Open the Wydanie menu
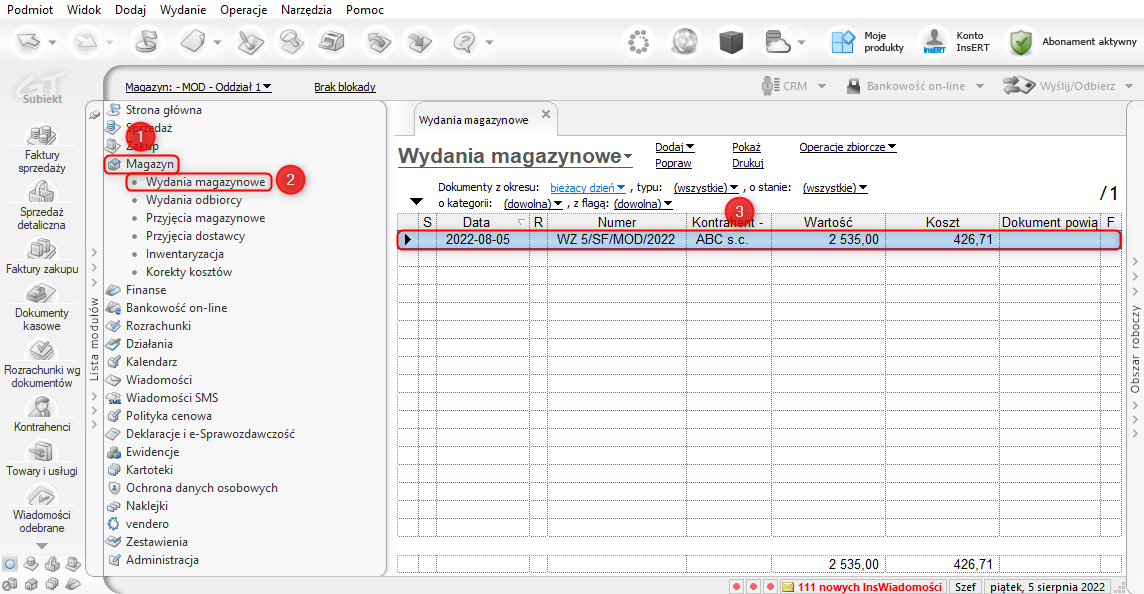 (x=183, y=9)
